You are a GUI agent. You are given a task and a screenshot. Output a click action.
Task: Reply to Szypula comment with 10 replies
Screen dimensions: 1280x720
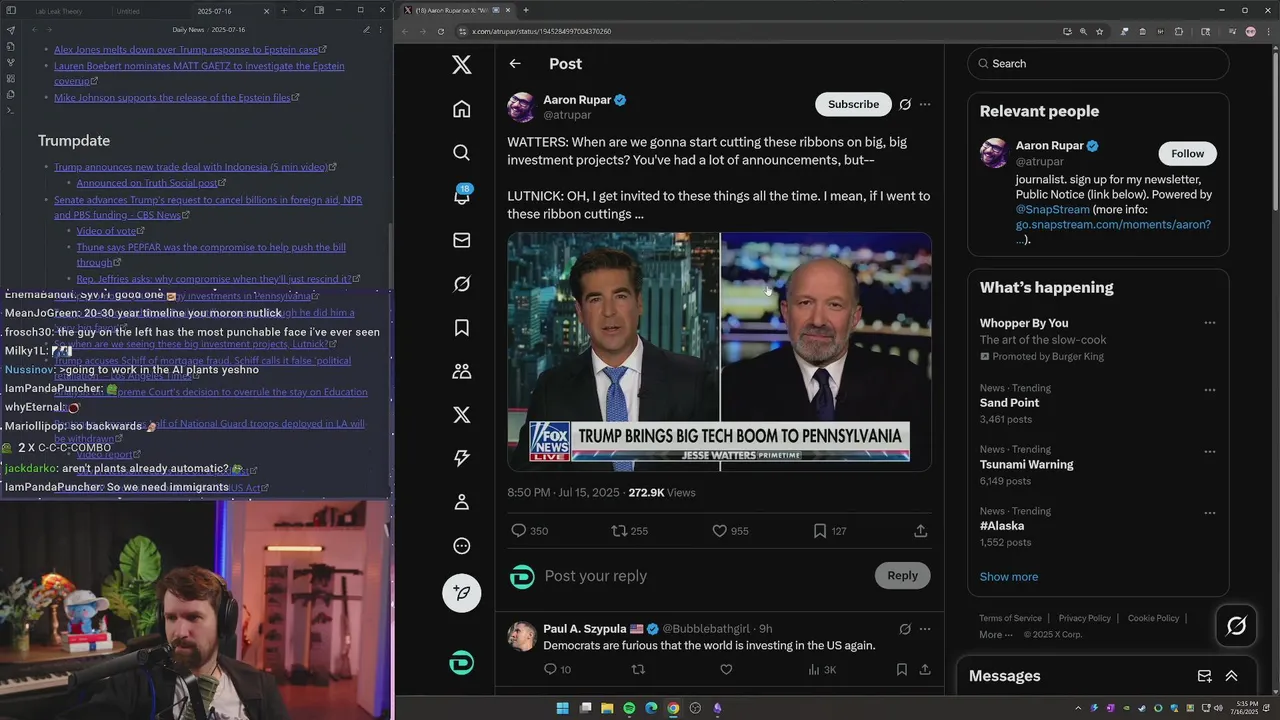(557, 670)
